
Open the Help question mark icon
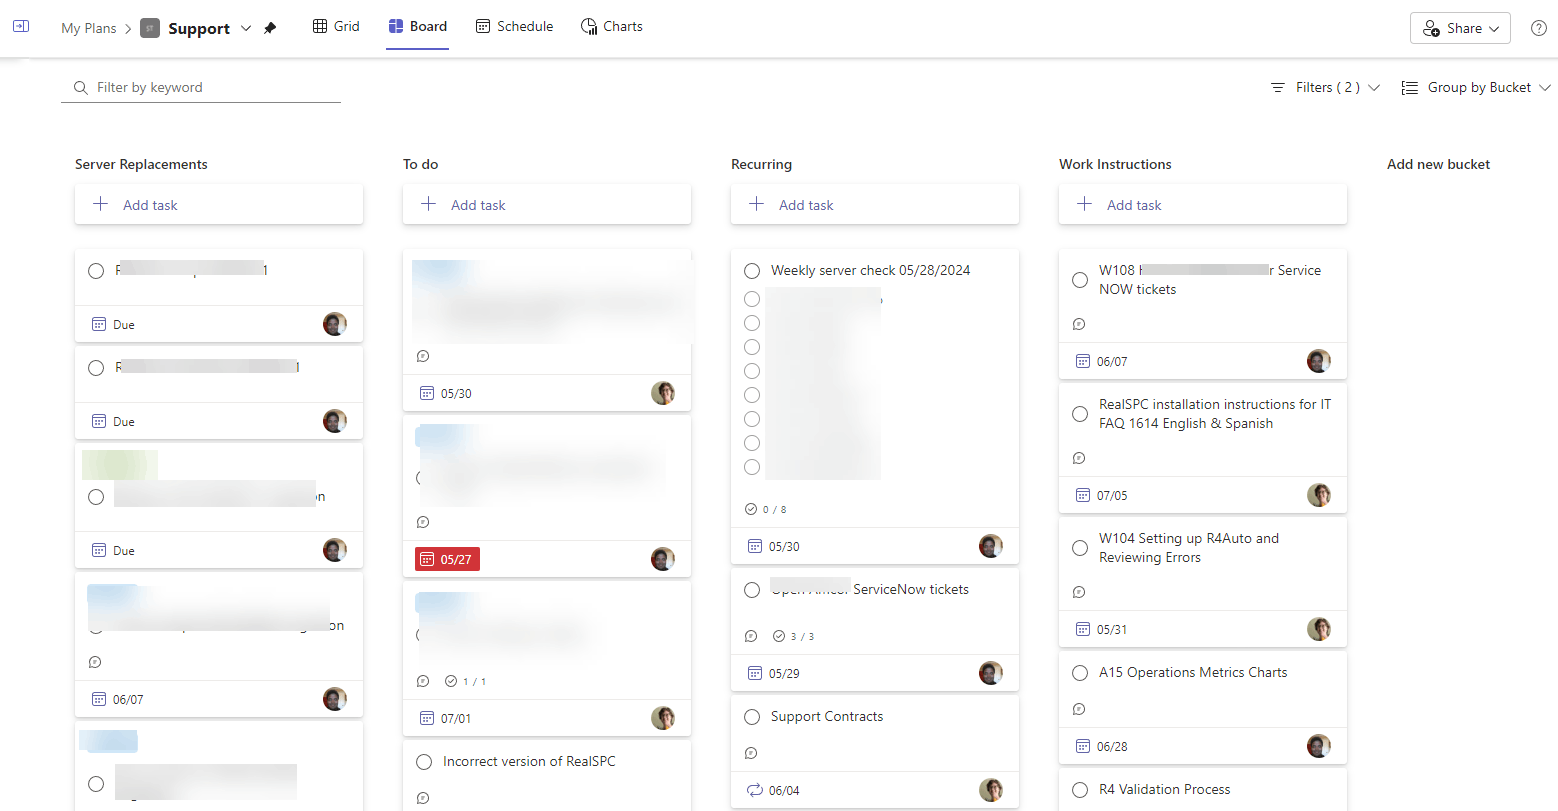click(x=1538, y=27)
